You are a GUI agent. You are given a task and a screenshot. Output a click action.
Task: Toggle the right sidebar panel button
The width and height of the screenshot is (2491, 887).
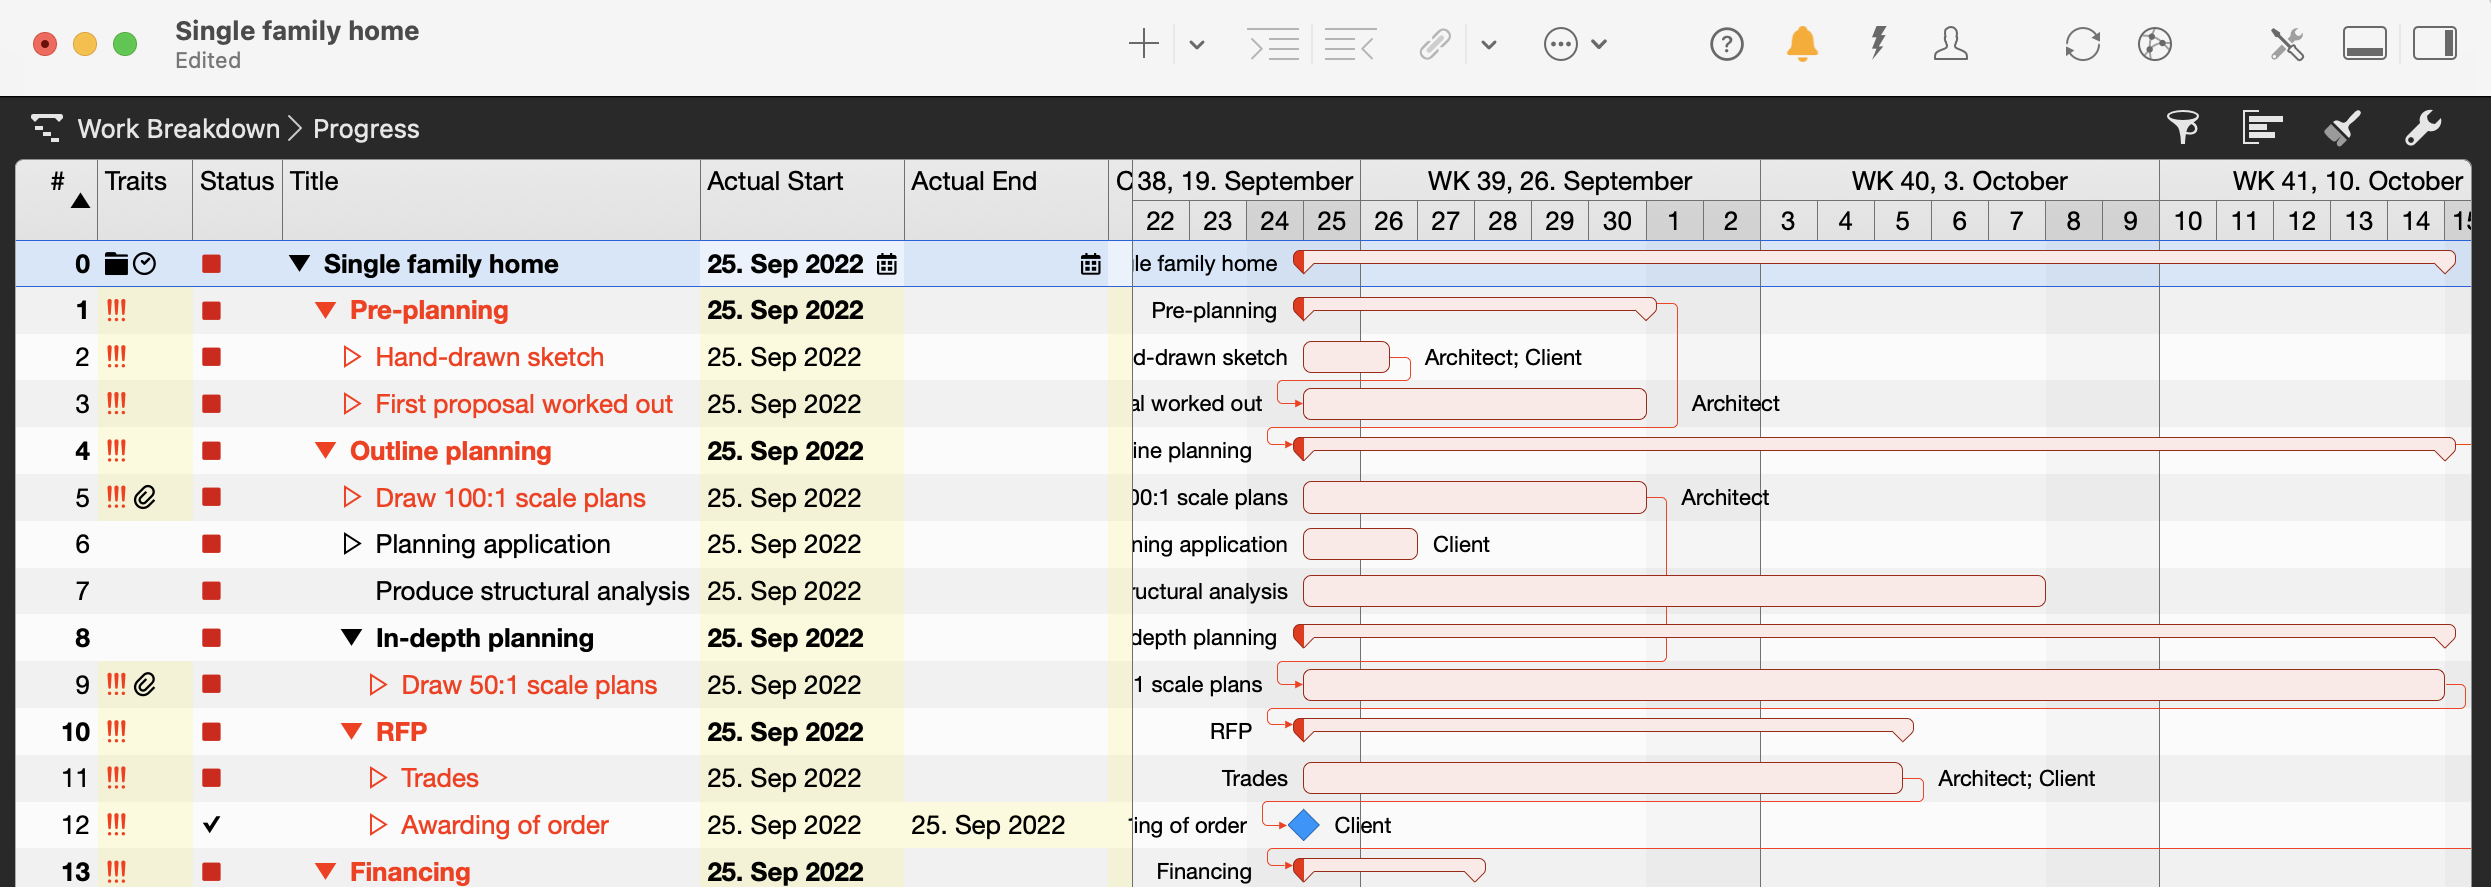[x=2434, y=44]
